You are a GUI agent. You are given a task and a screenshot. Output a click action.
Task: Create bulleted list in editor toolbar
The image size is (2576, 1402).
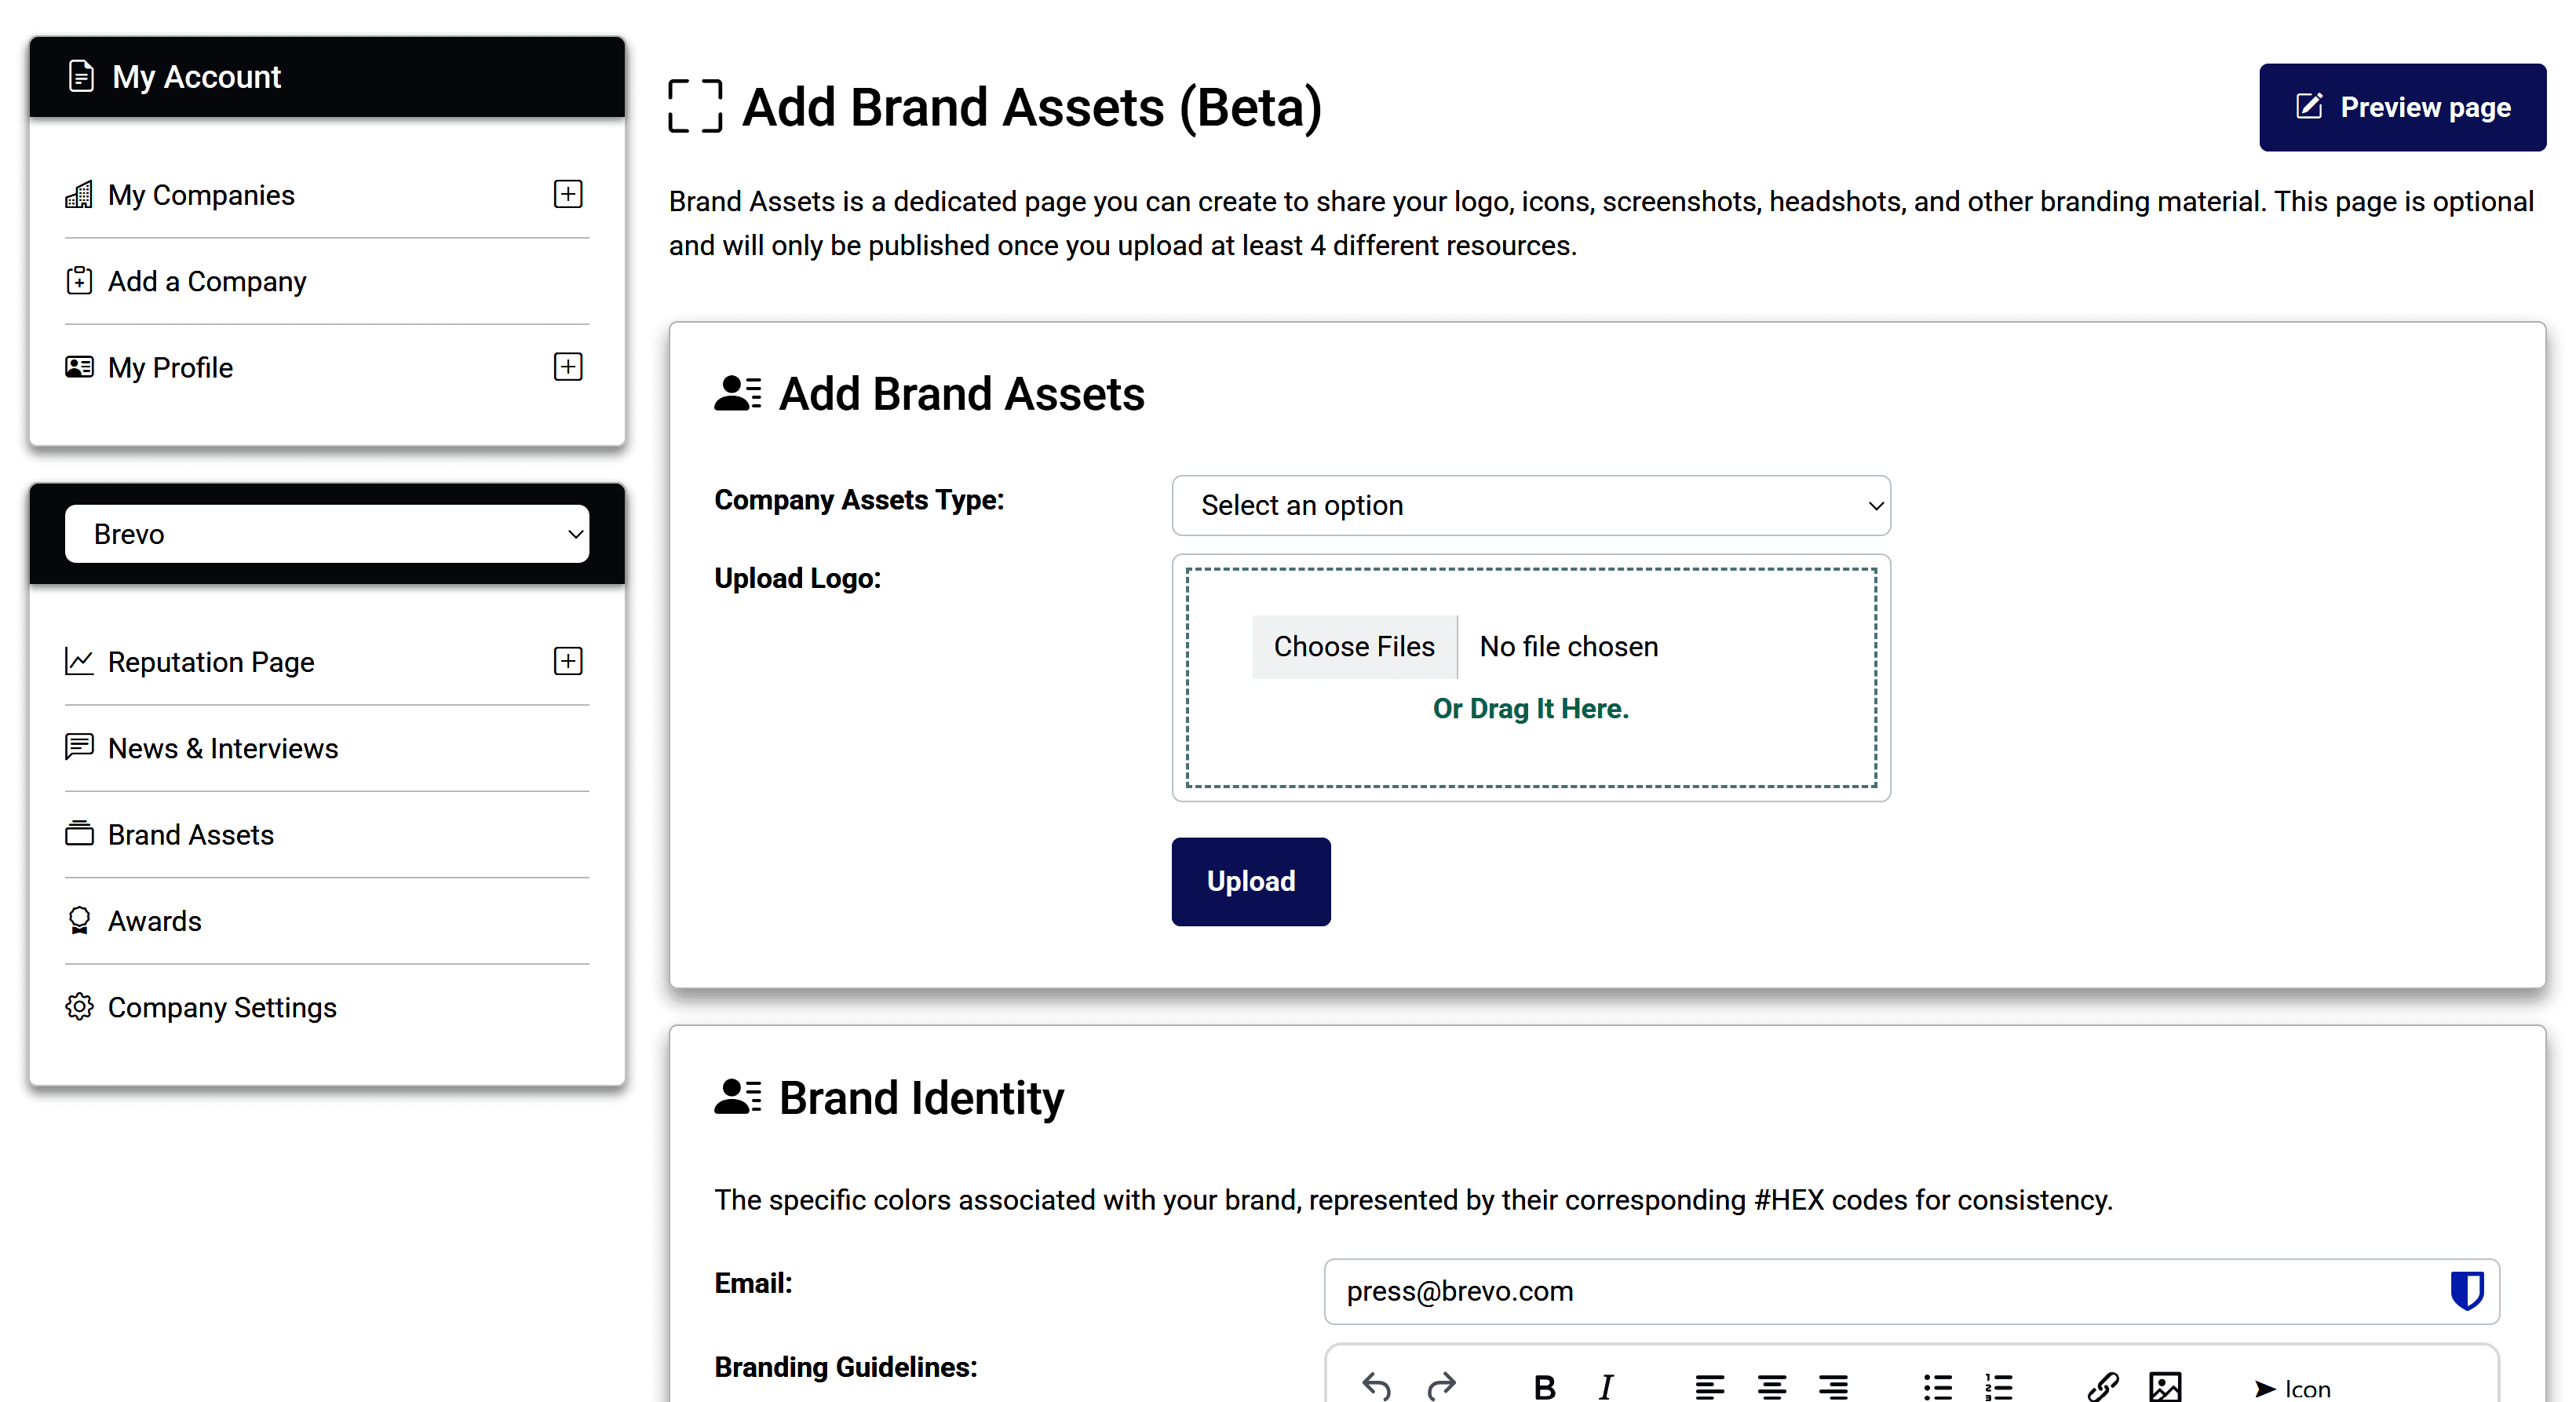tap(1937, 1387)
